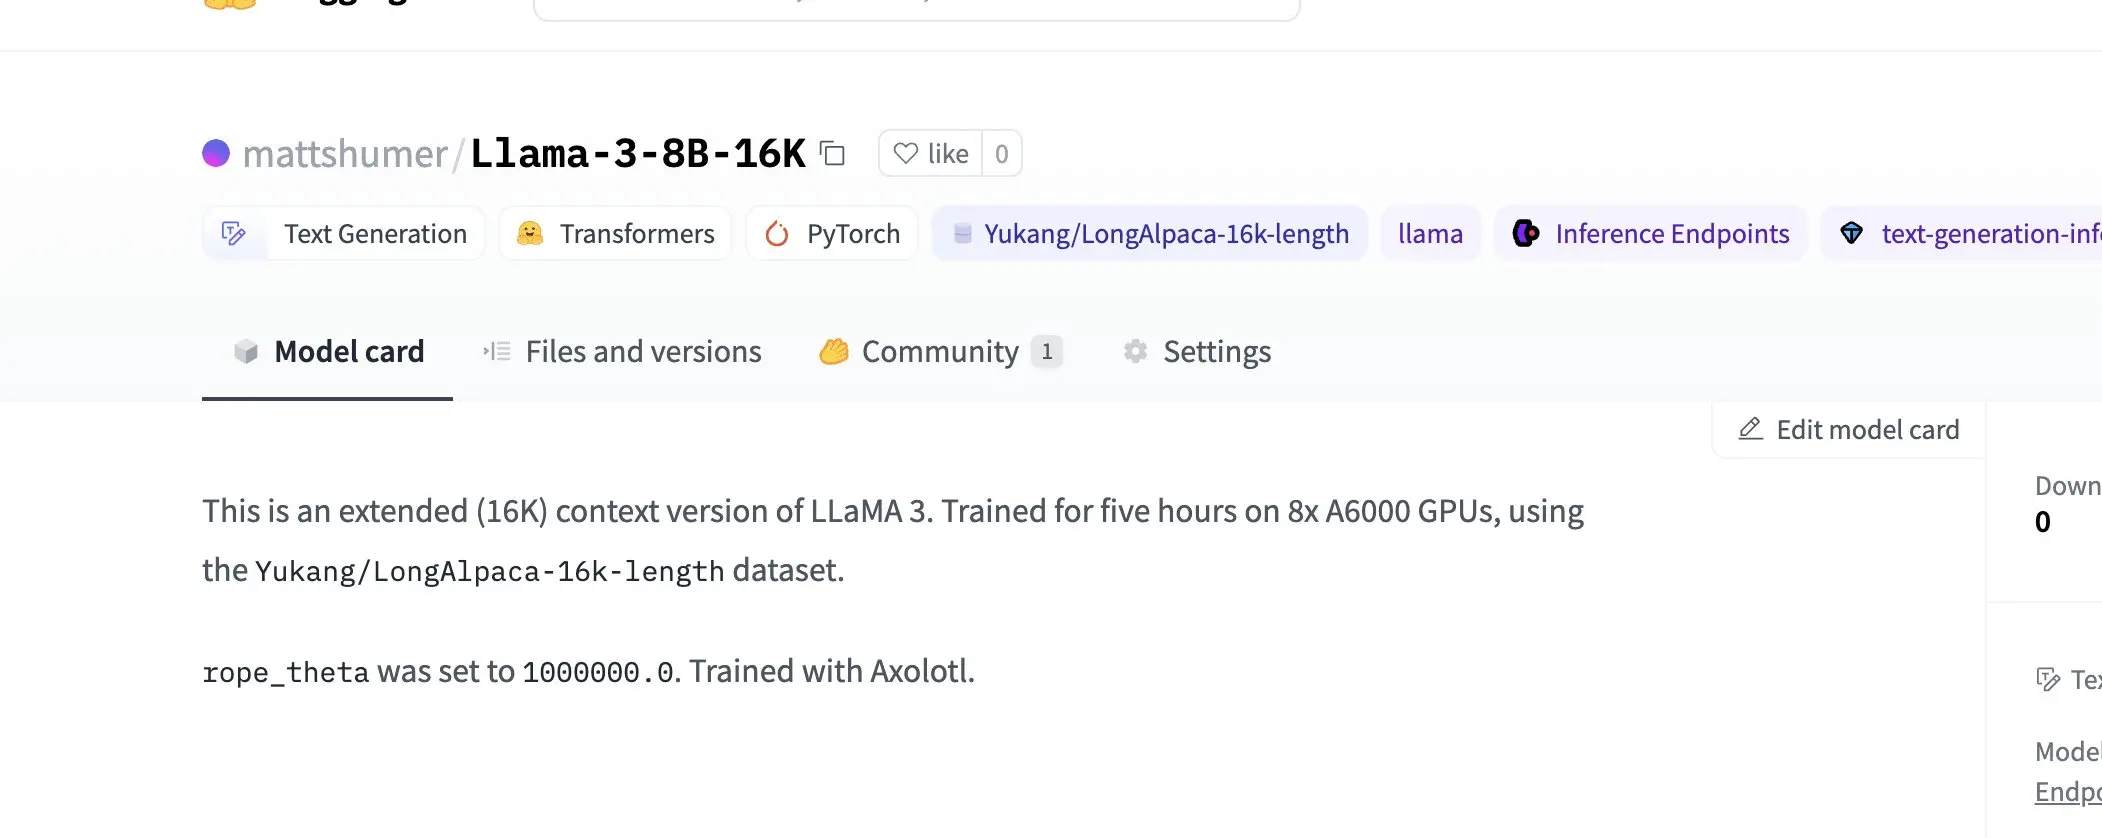Screen dimensions: 2102x838
Task: Click the Text Generation pencil icon
Action: point(234,233)
